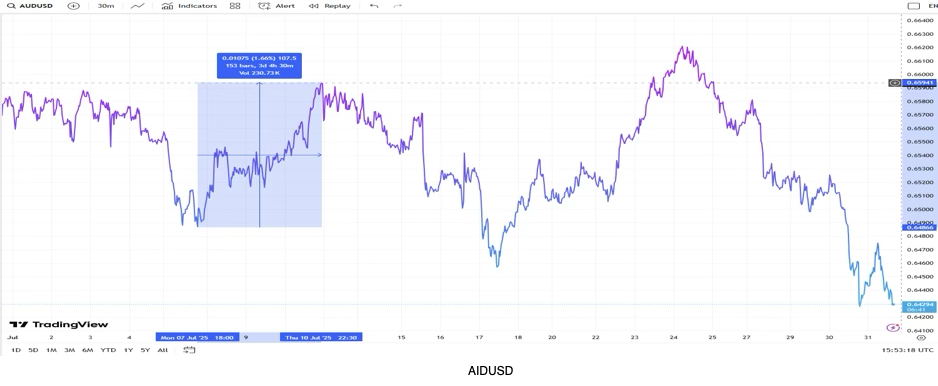
Task: Click the 0.64100 price scale label
Action: 920,330
